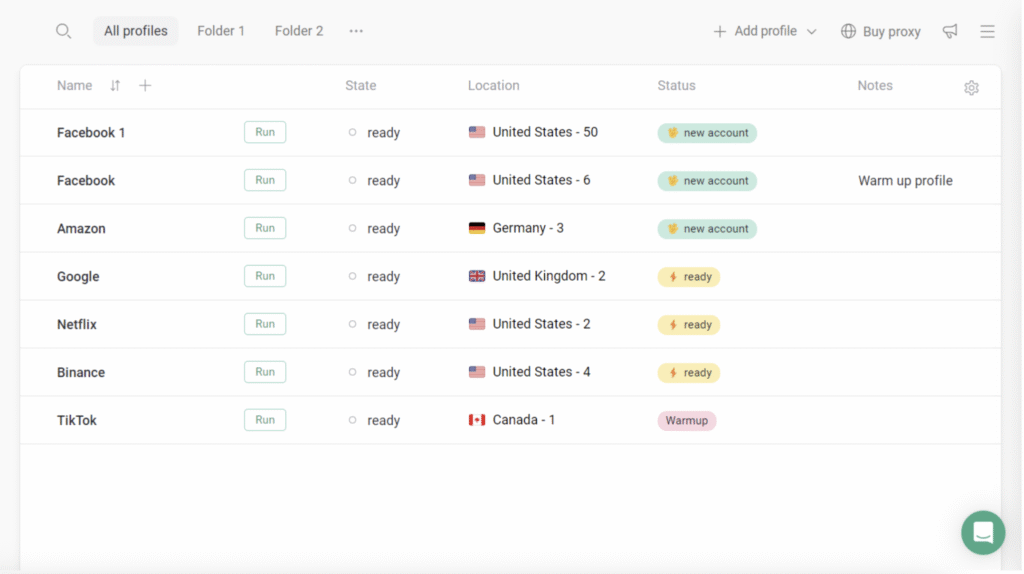This screenshot has width=1024, height=574.
Task: Switch to the Folder 1 tab
Action: pyautogui.click(x=221, y=31)
